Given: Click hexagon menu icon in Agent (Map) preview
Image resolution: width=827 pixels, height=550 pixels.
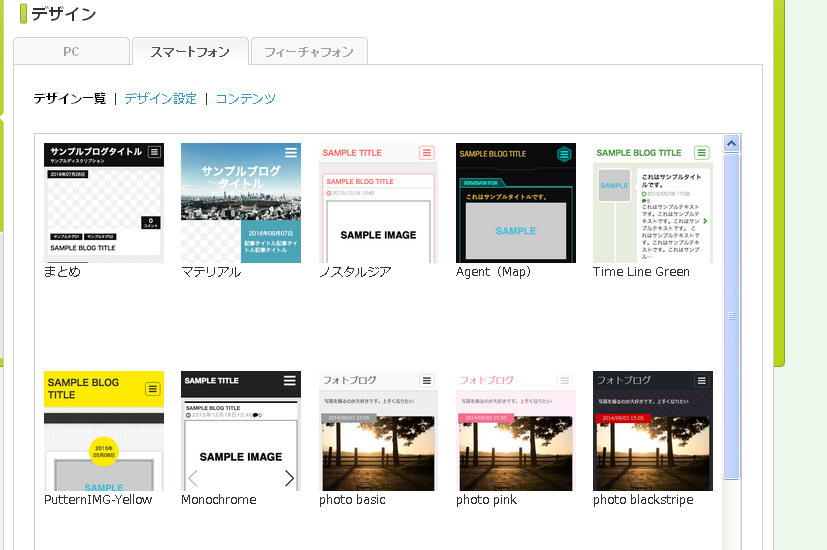Looking at the screenshot, I should (564, 155).
